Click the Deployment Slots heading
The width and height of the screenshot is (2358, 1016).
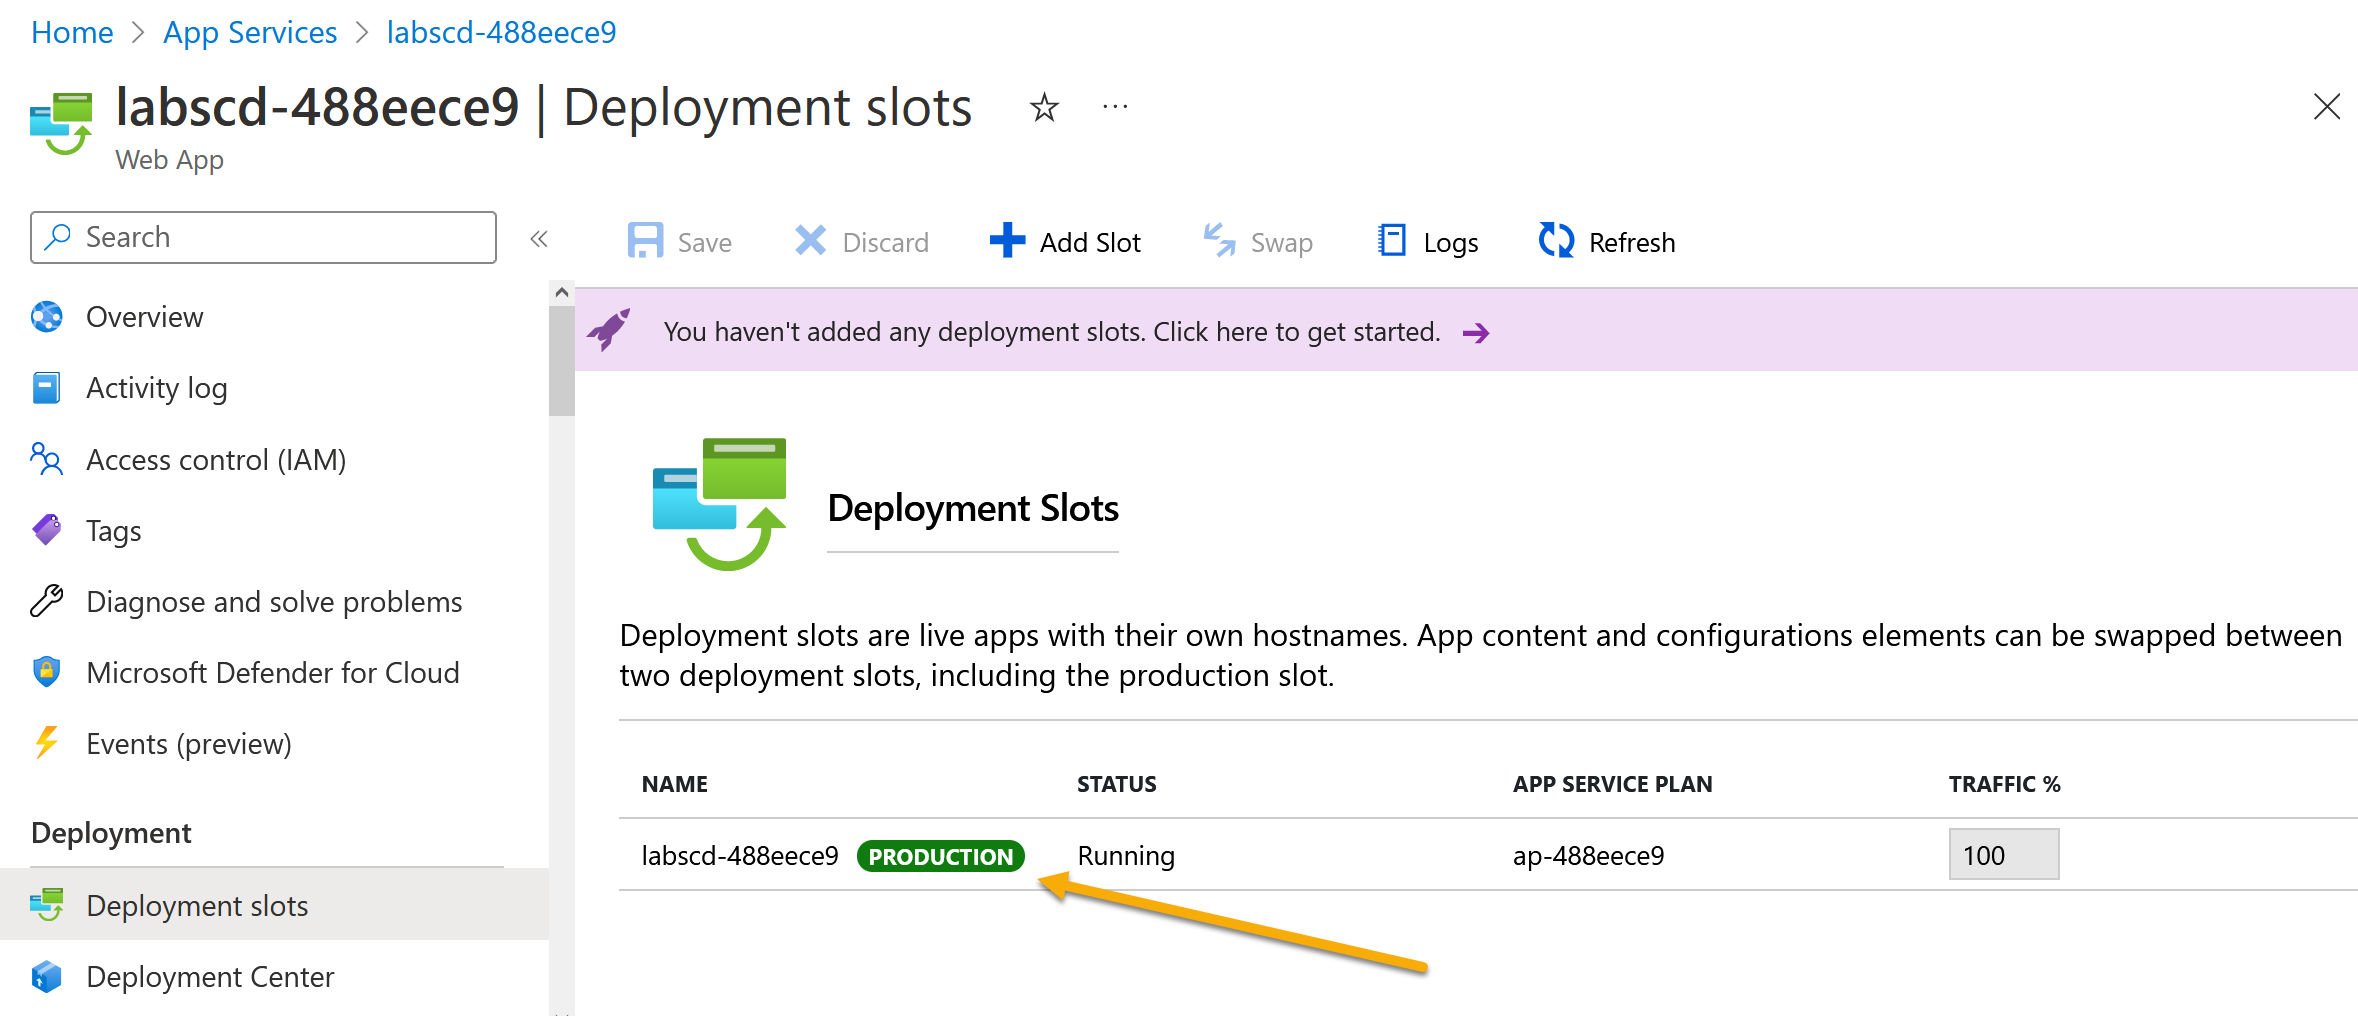point(973,509)
